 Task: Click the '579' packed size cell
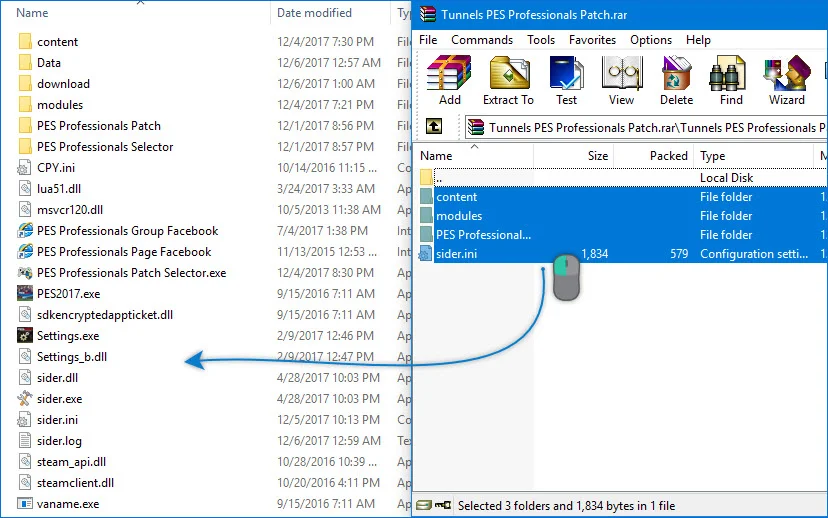tap(679, 254)
